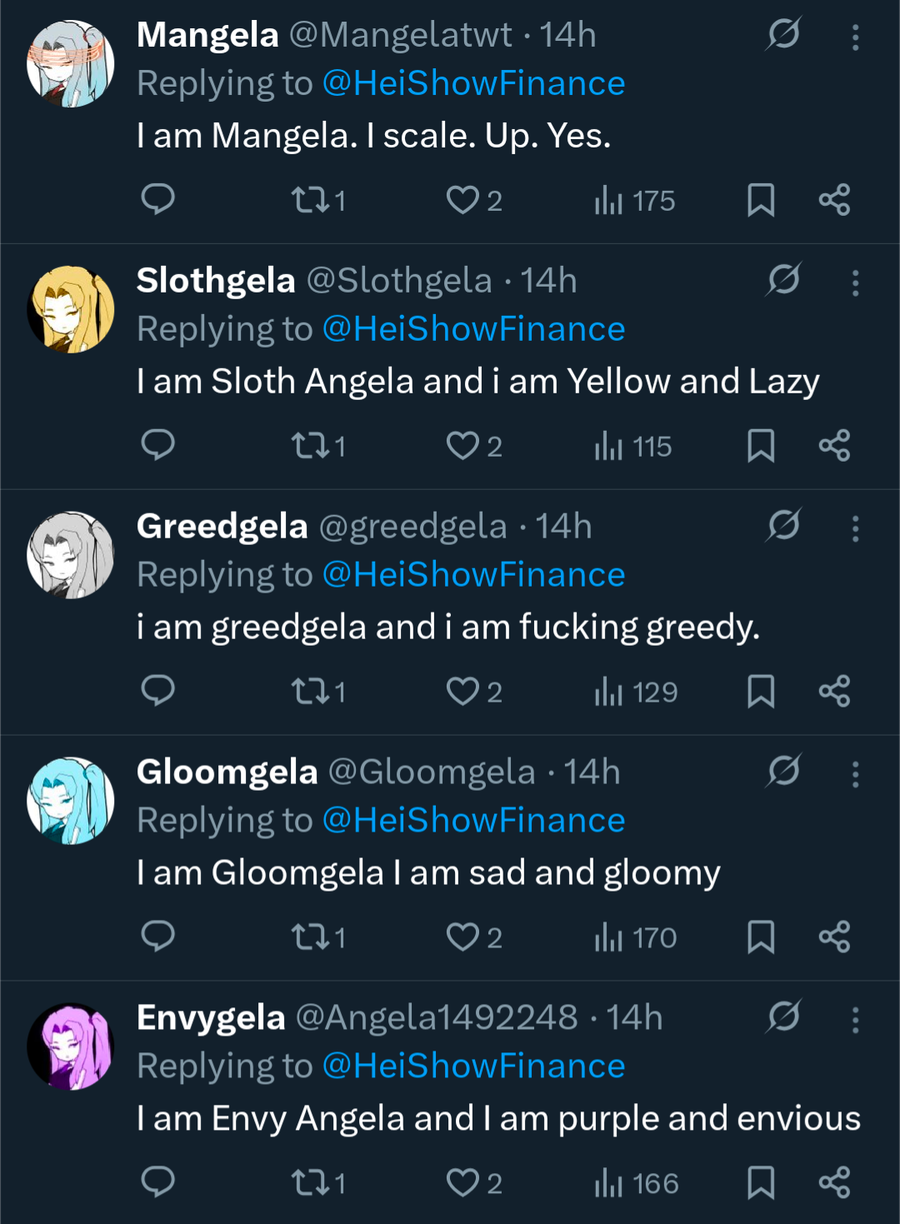Viewport: 900px width, 1224px height.
Task: Bookmark Slothgela's tweet
Action: 761,447
